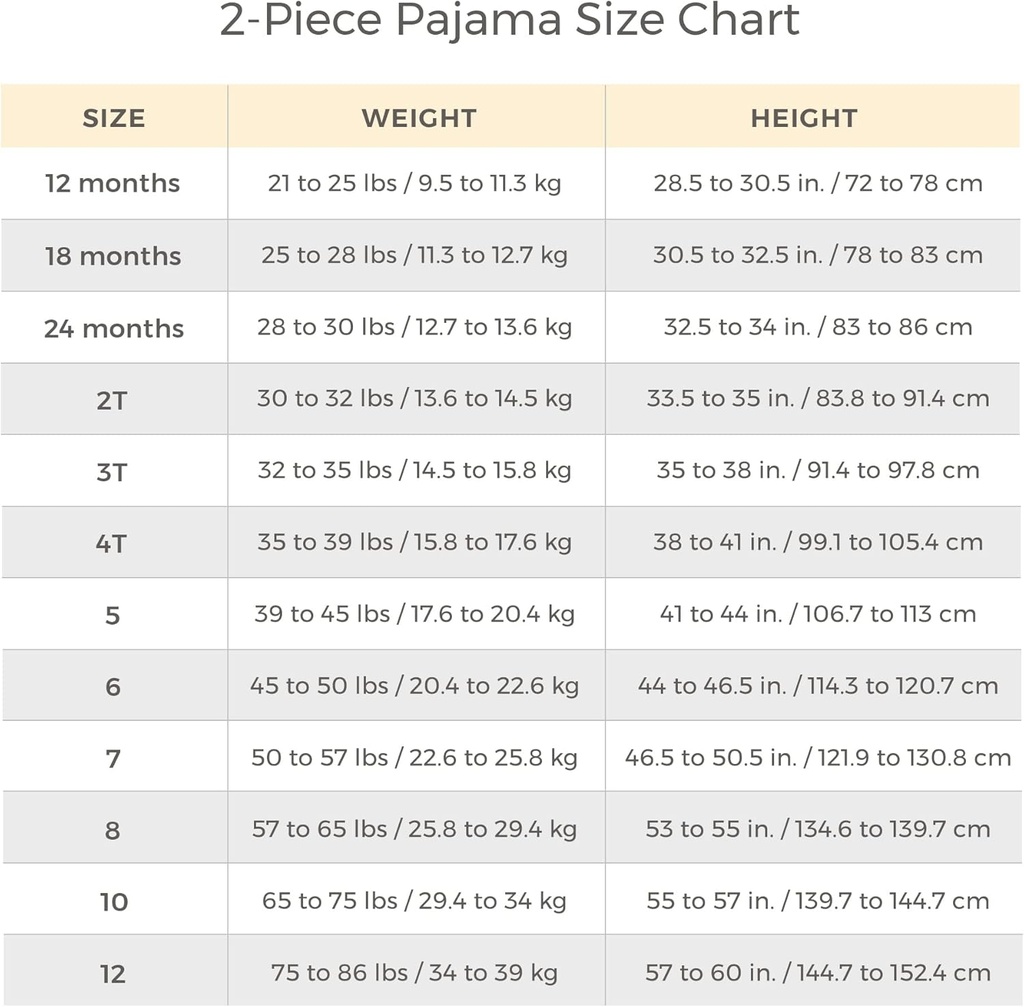
Task: Click the '46.5 to 50.5 in.' height cell
Action: (x=818, y=758)
